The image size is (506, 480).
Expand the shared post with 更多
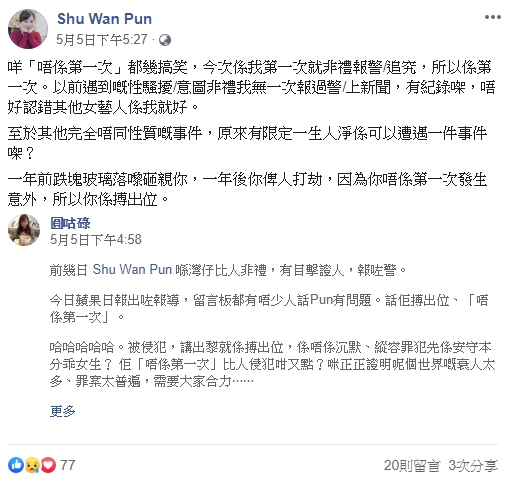pyautogui.click(x=62, y=411)
